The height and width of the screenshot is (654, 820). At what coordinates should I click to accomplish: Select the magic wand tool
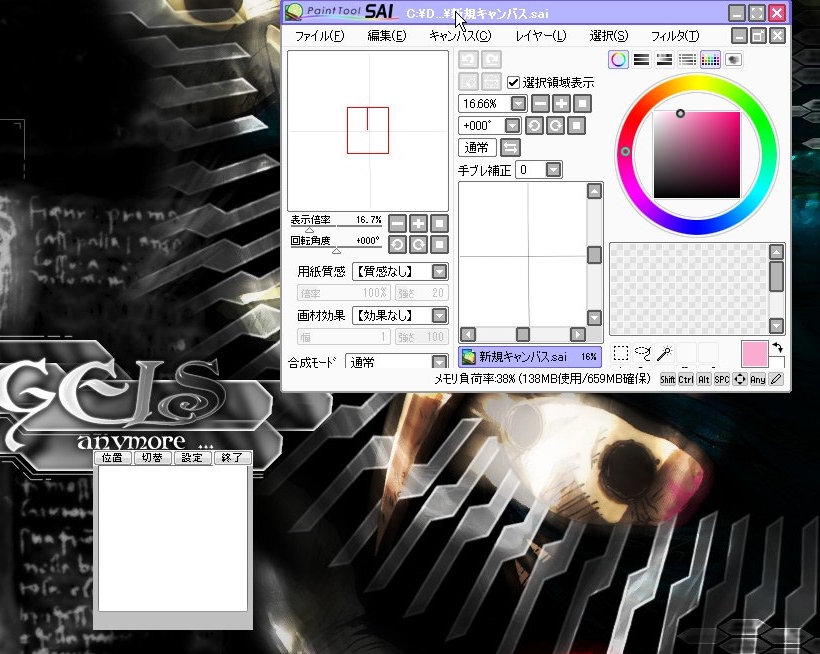pos(665,353)
